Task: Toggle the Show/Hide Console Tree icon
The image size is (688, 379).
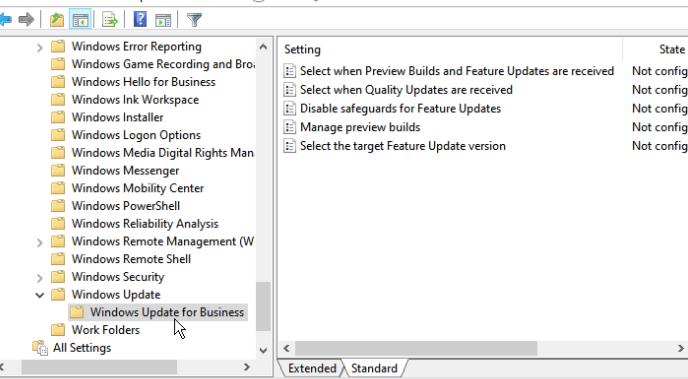Action: pyautogui.click(x=80, y=20)
